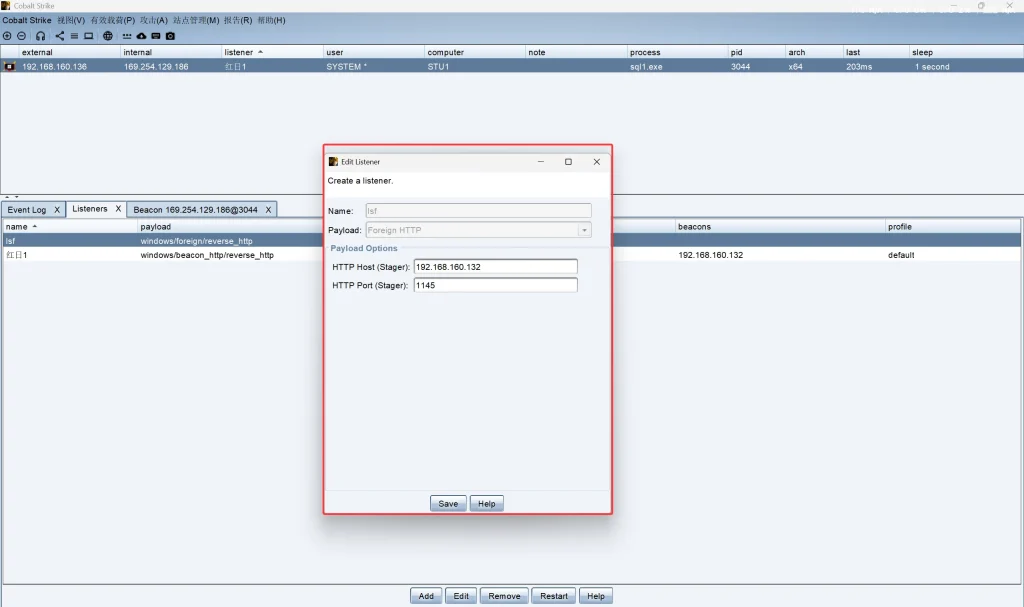Open the 攻击(A) menu
This screenshot has height=607, width=1024.
tap(153, 20)
